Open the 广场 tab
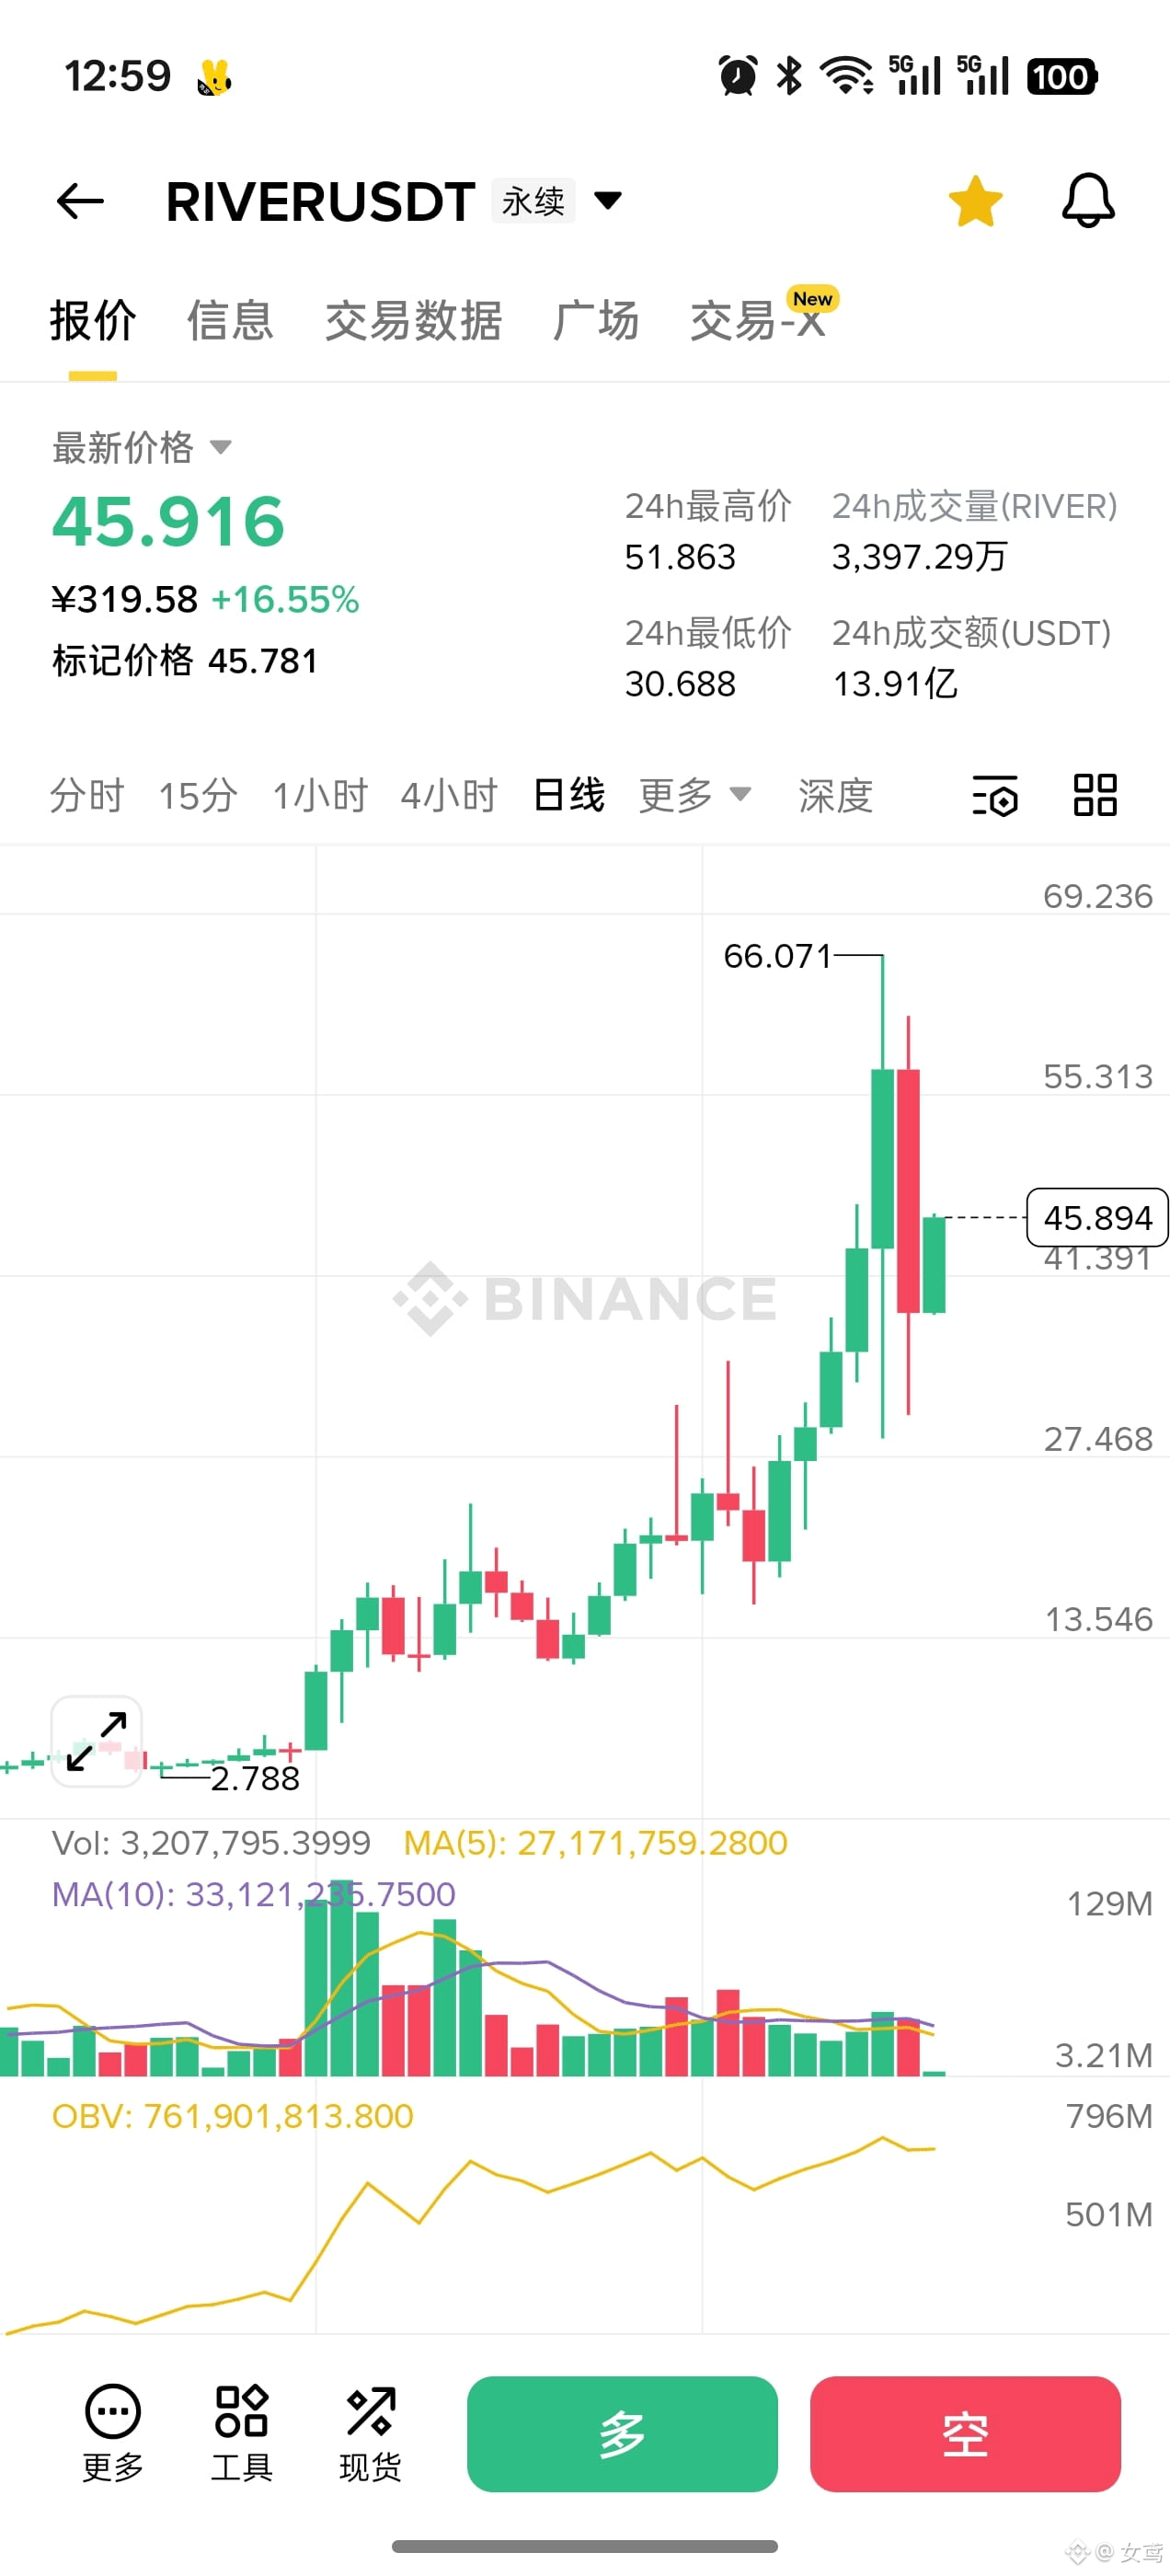This screenshot has width=1170, height=2576. [x=595, y=320]
